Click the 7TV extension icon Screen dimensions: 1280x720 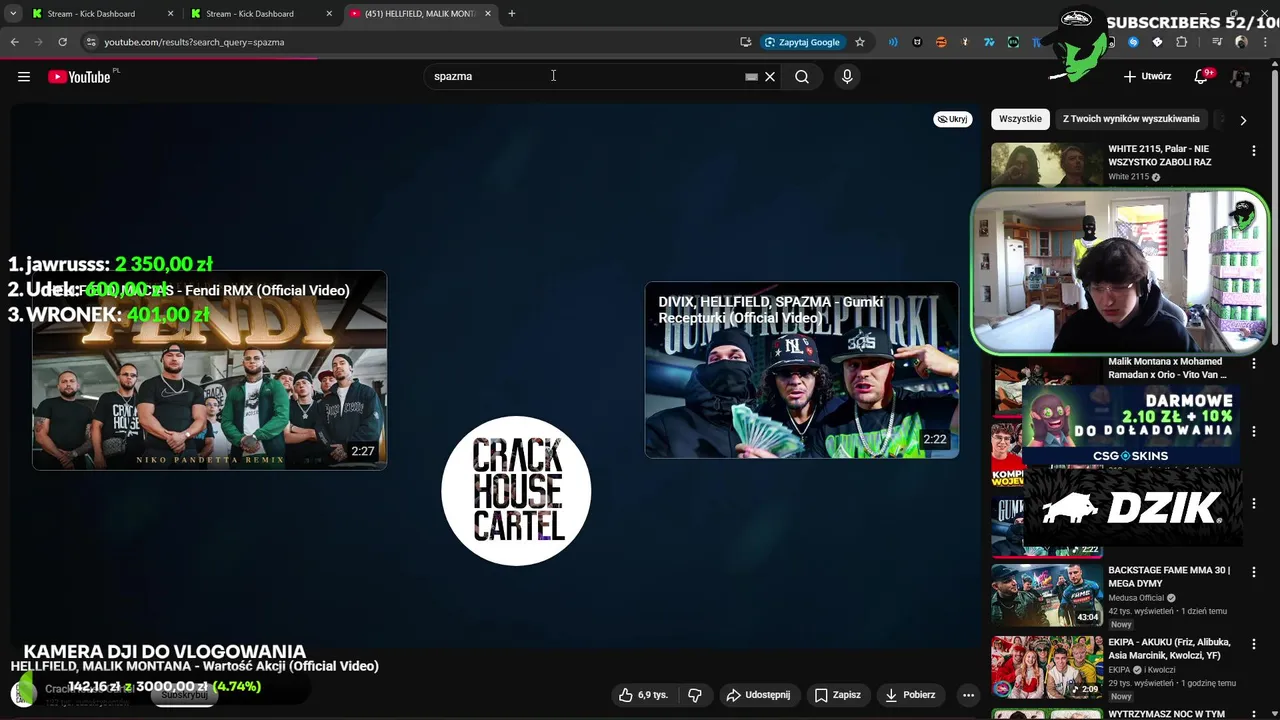[x=989, y=42]
